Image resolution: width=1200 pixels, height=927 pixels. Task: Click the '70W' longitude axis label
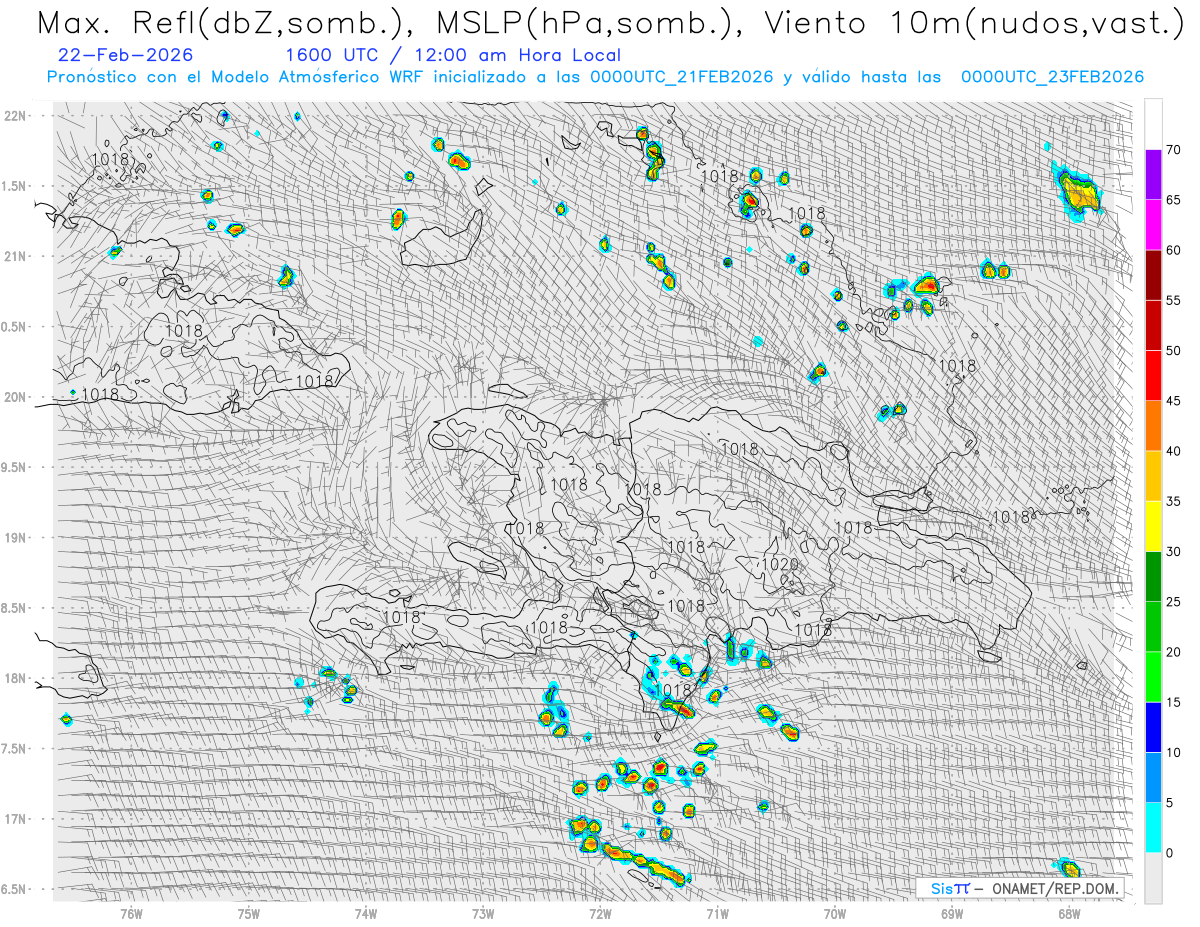point(835,913)
